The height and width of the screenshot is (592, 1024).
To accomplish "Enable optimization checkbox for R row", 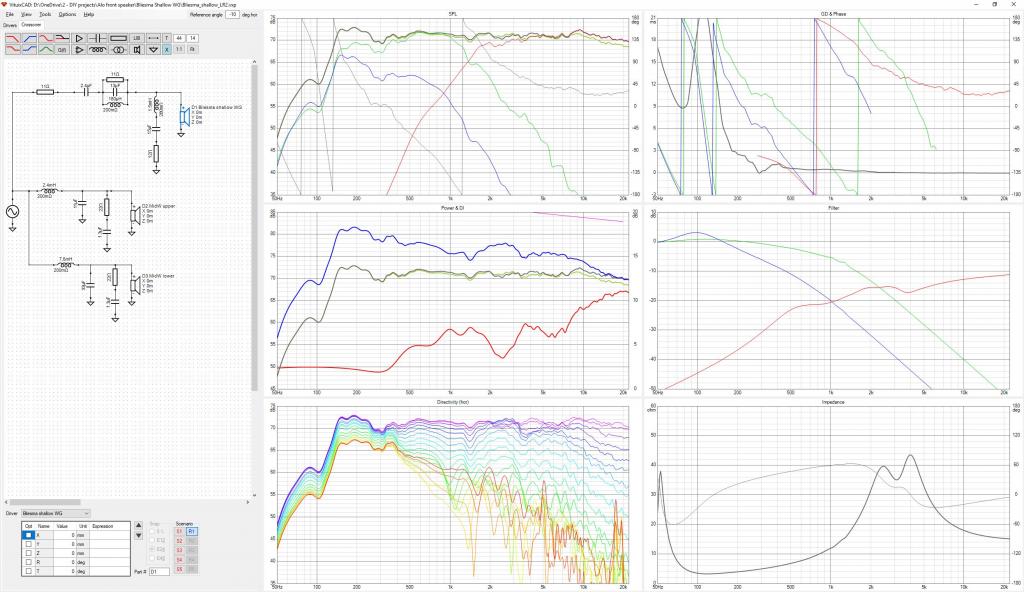I will 28,562.
